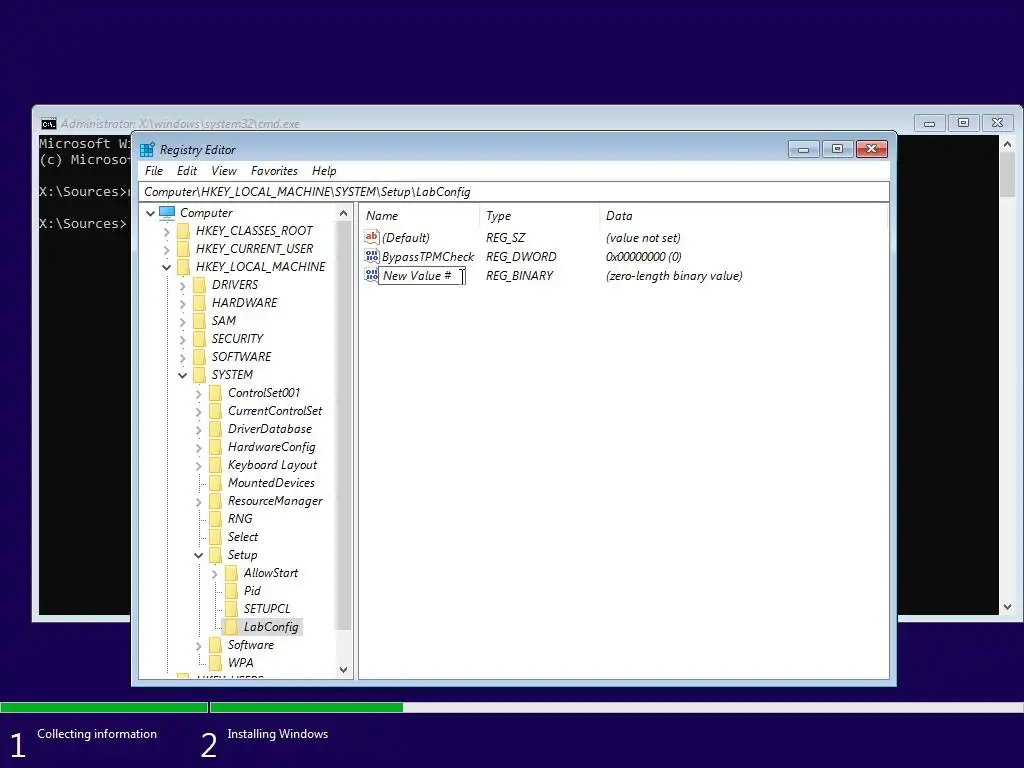Select the CurrentControlSet folder icon
1024x768 pixels.
[216, 411]
